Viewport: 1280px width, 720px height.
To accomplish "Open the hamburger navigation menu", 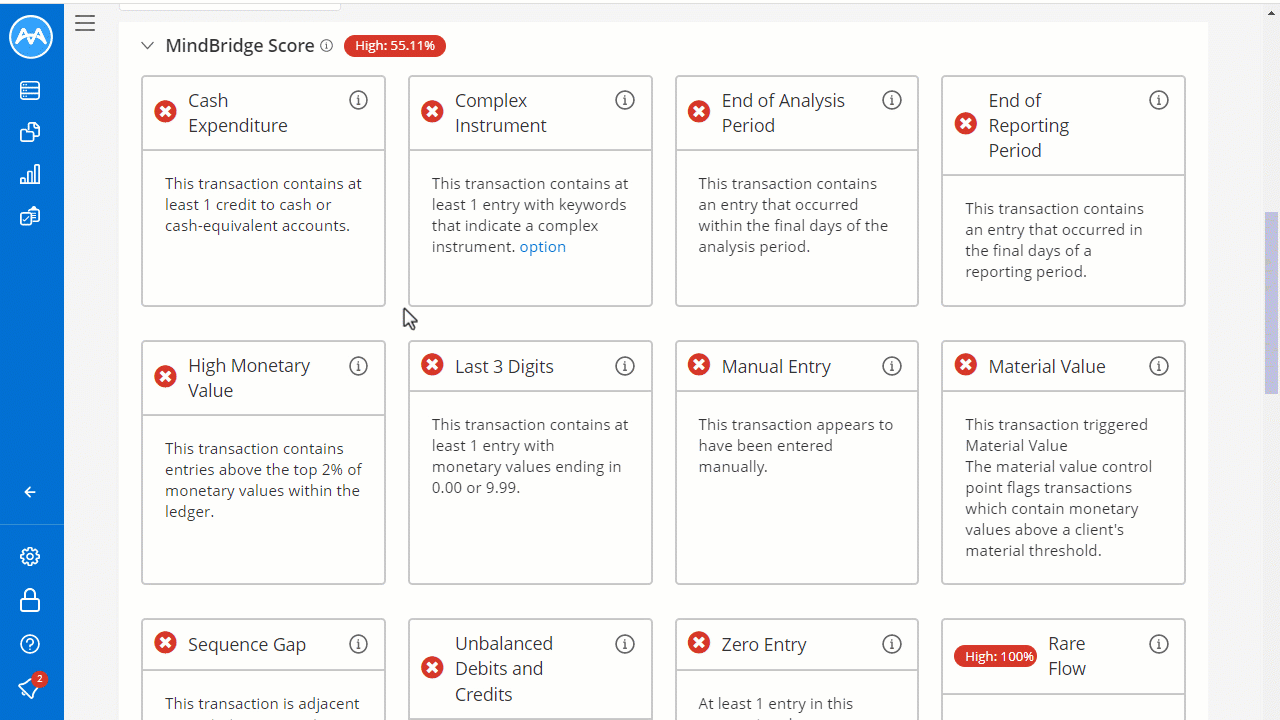I will point(84,22).
